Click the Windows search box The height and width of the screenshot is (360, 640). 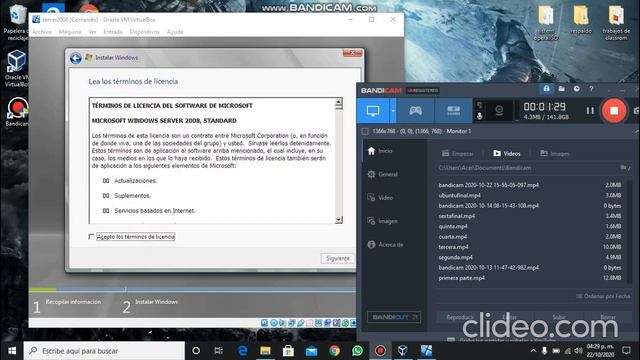tap(104, 351)
